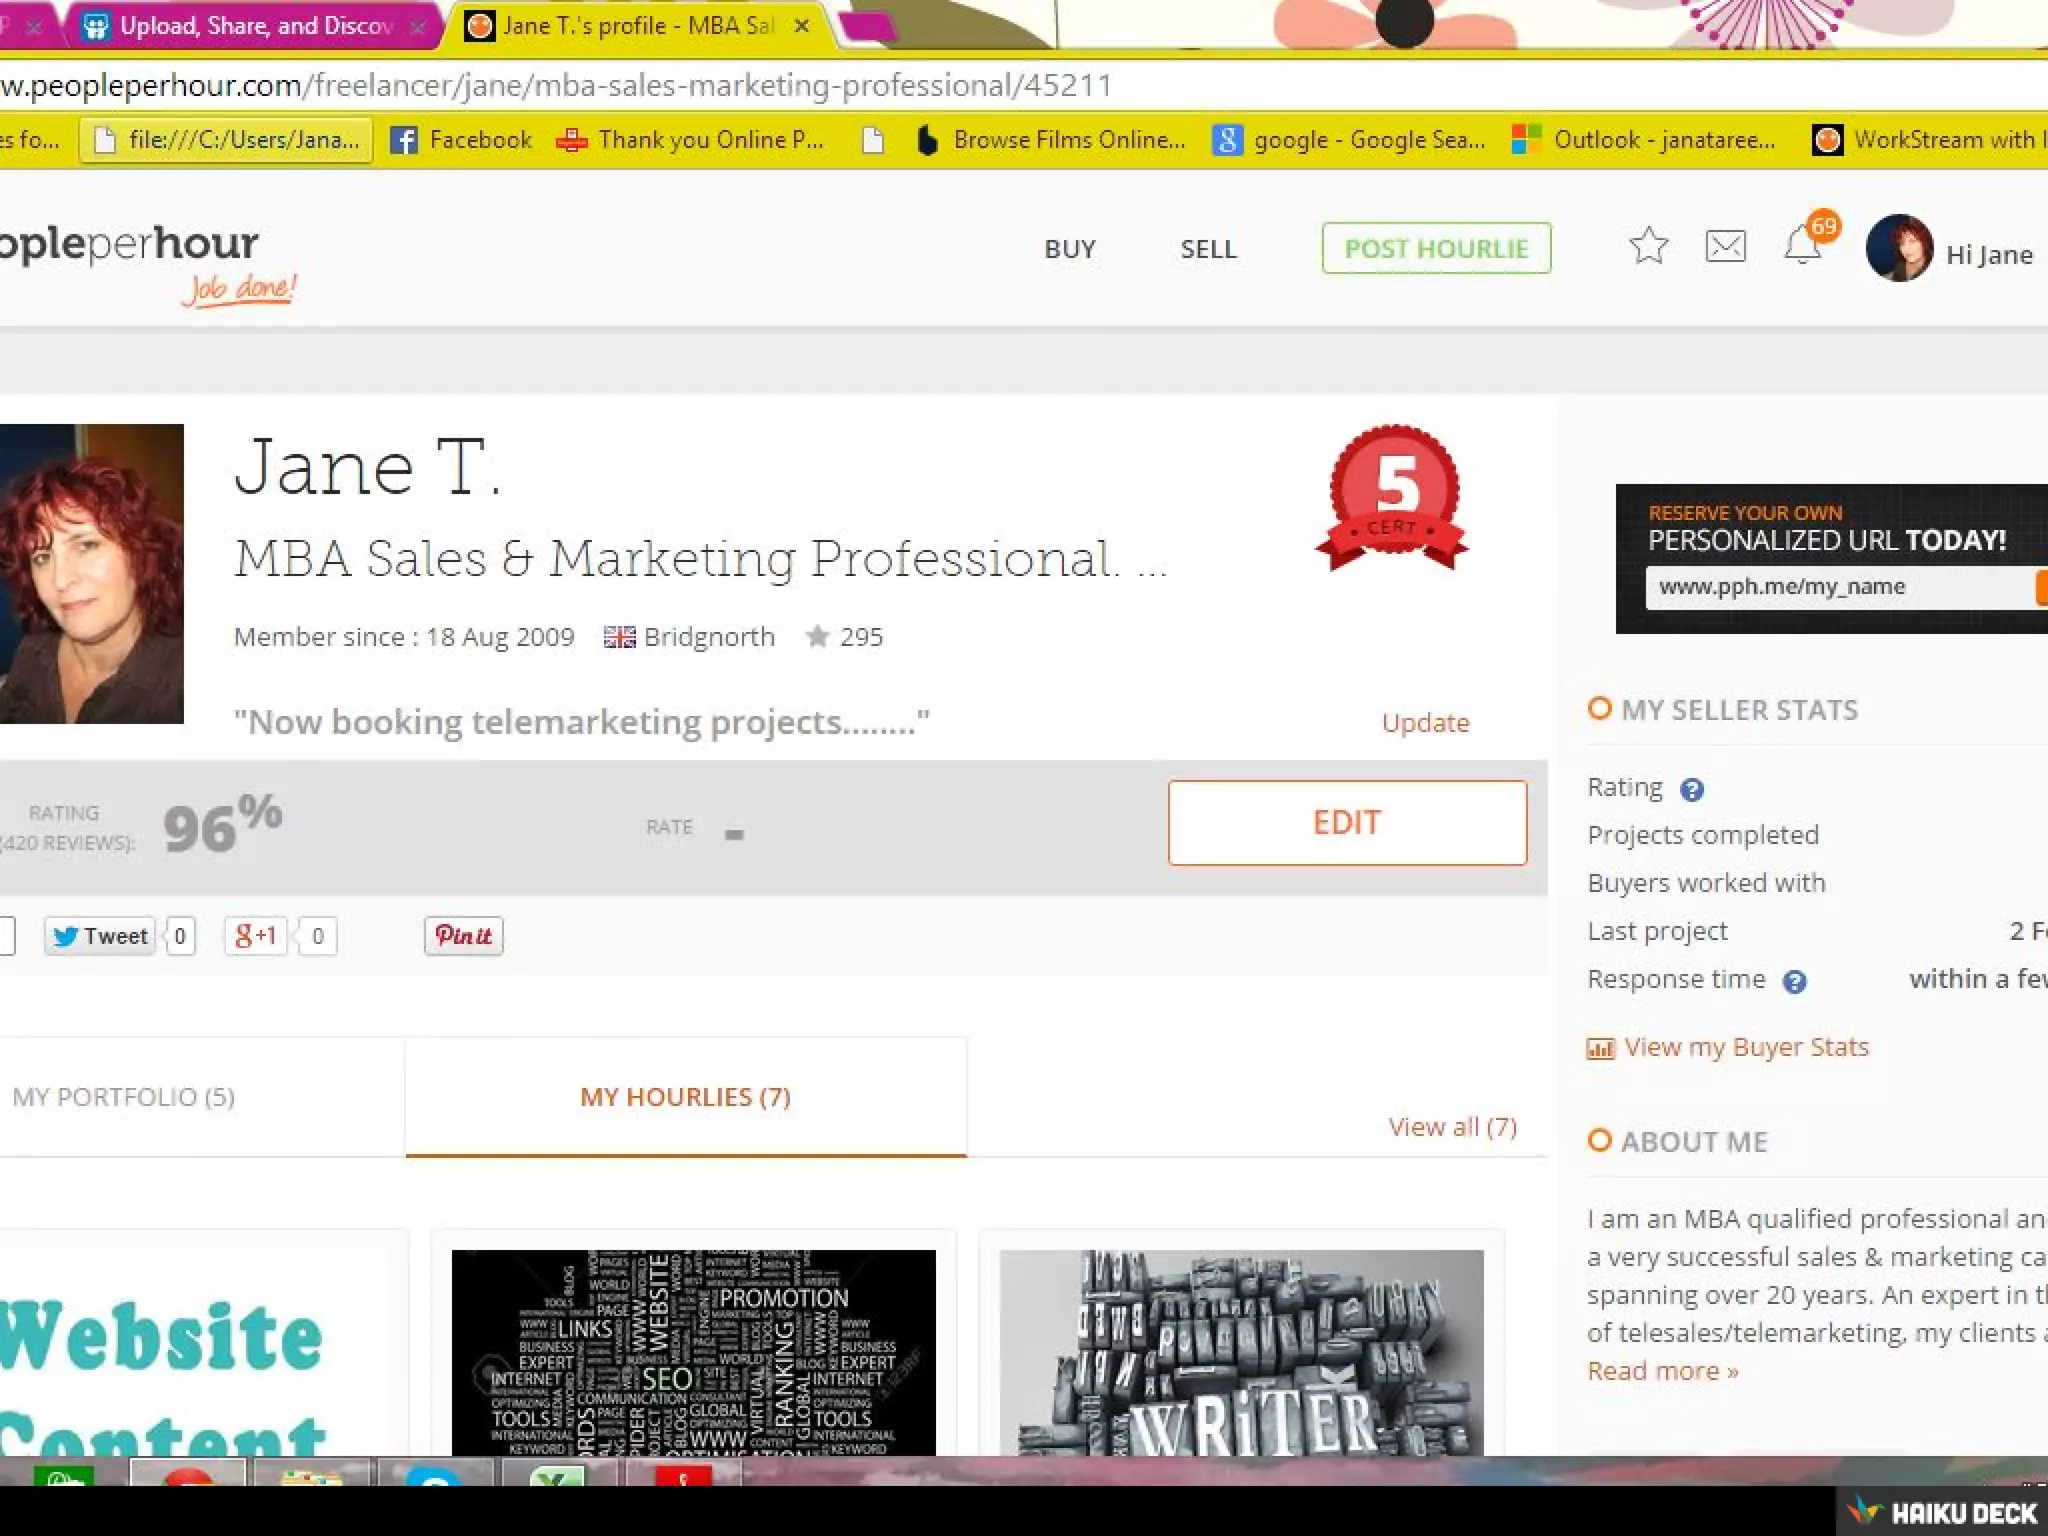Open the Hi Jane user avatar menu
Image resolution: width=2048 pixels, height=1536 pixels.
point(1898,249)
